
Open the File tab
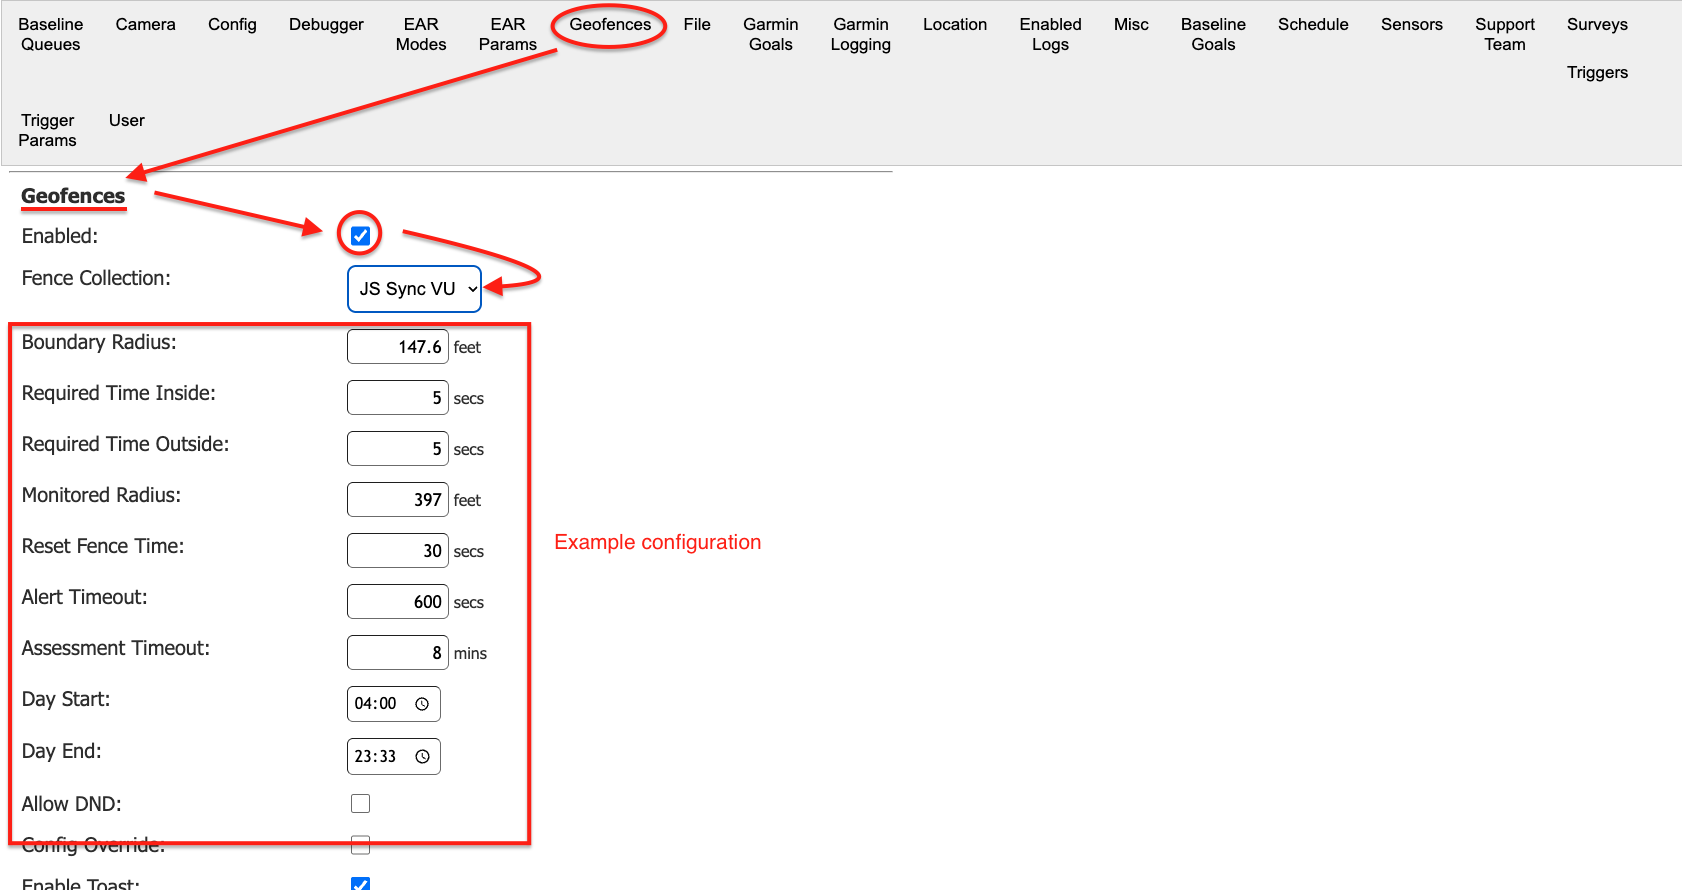(697, 24)
